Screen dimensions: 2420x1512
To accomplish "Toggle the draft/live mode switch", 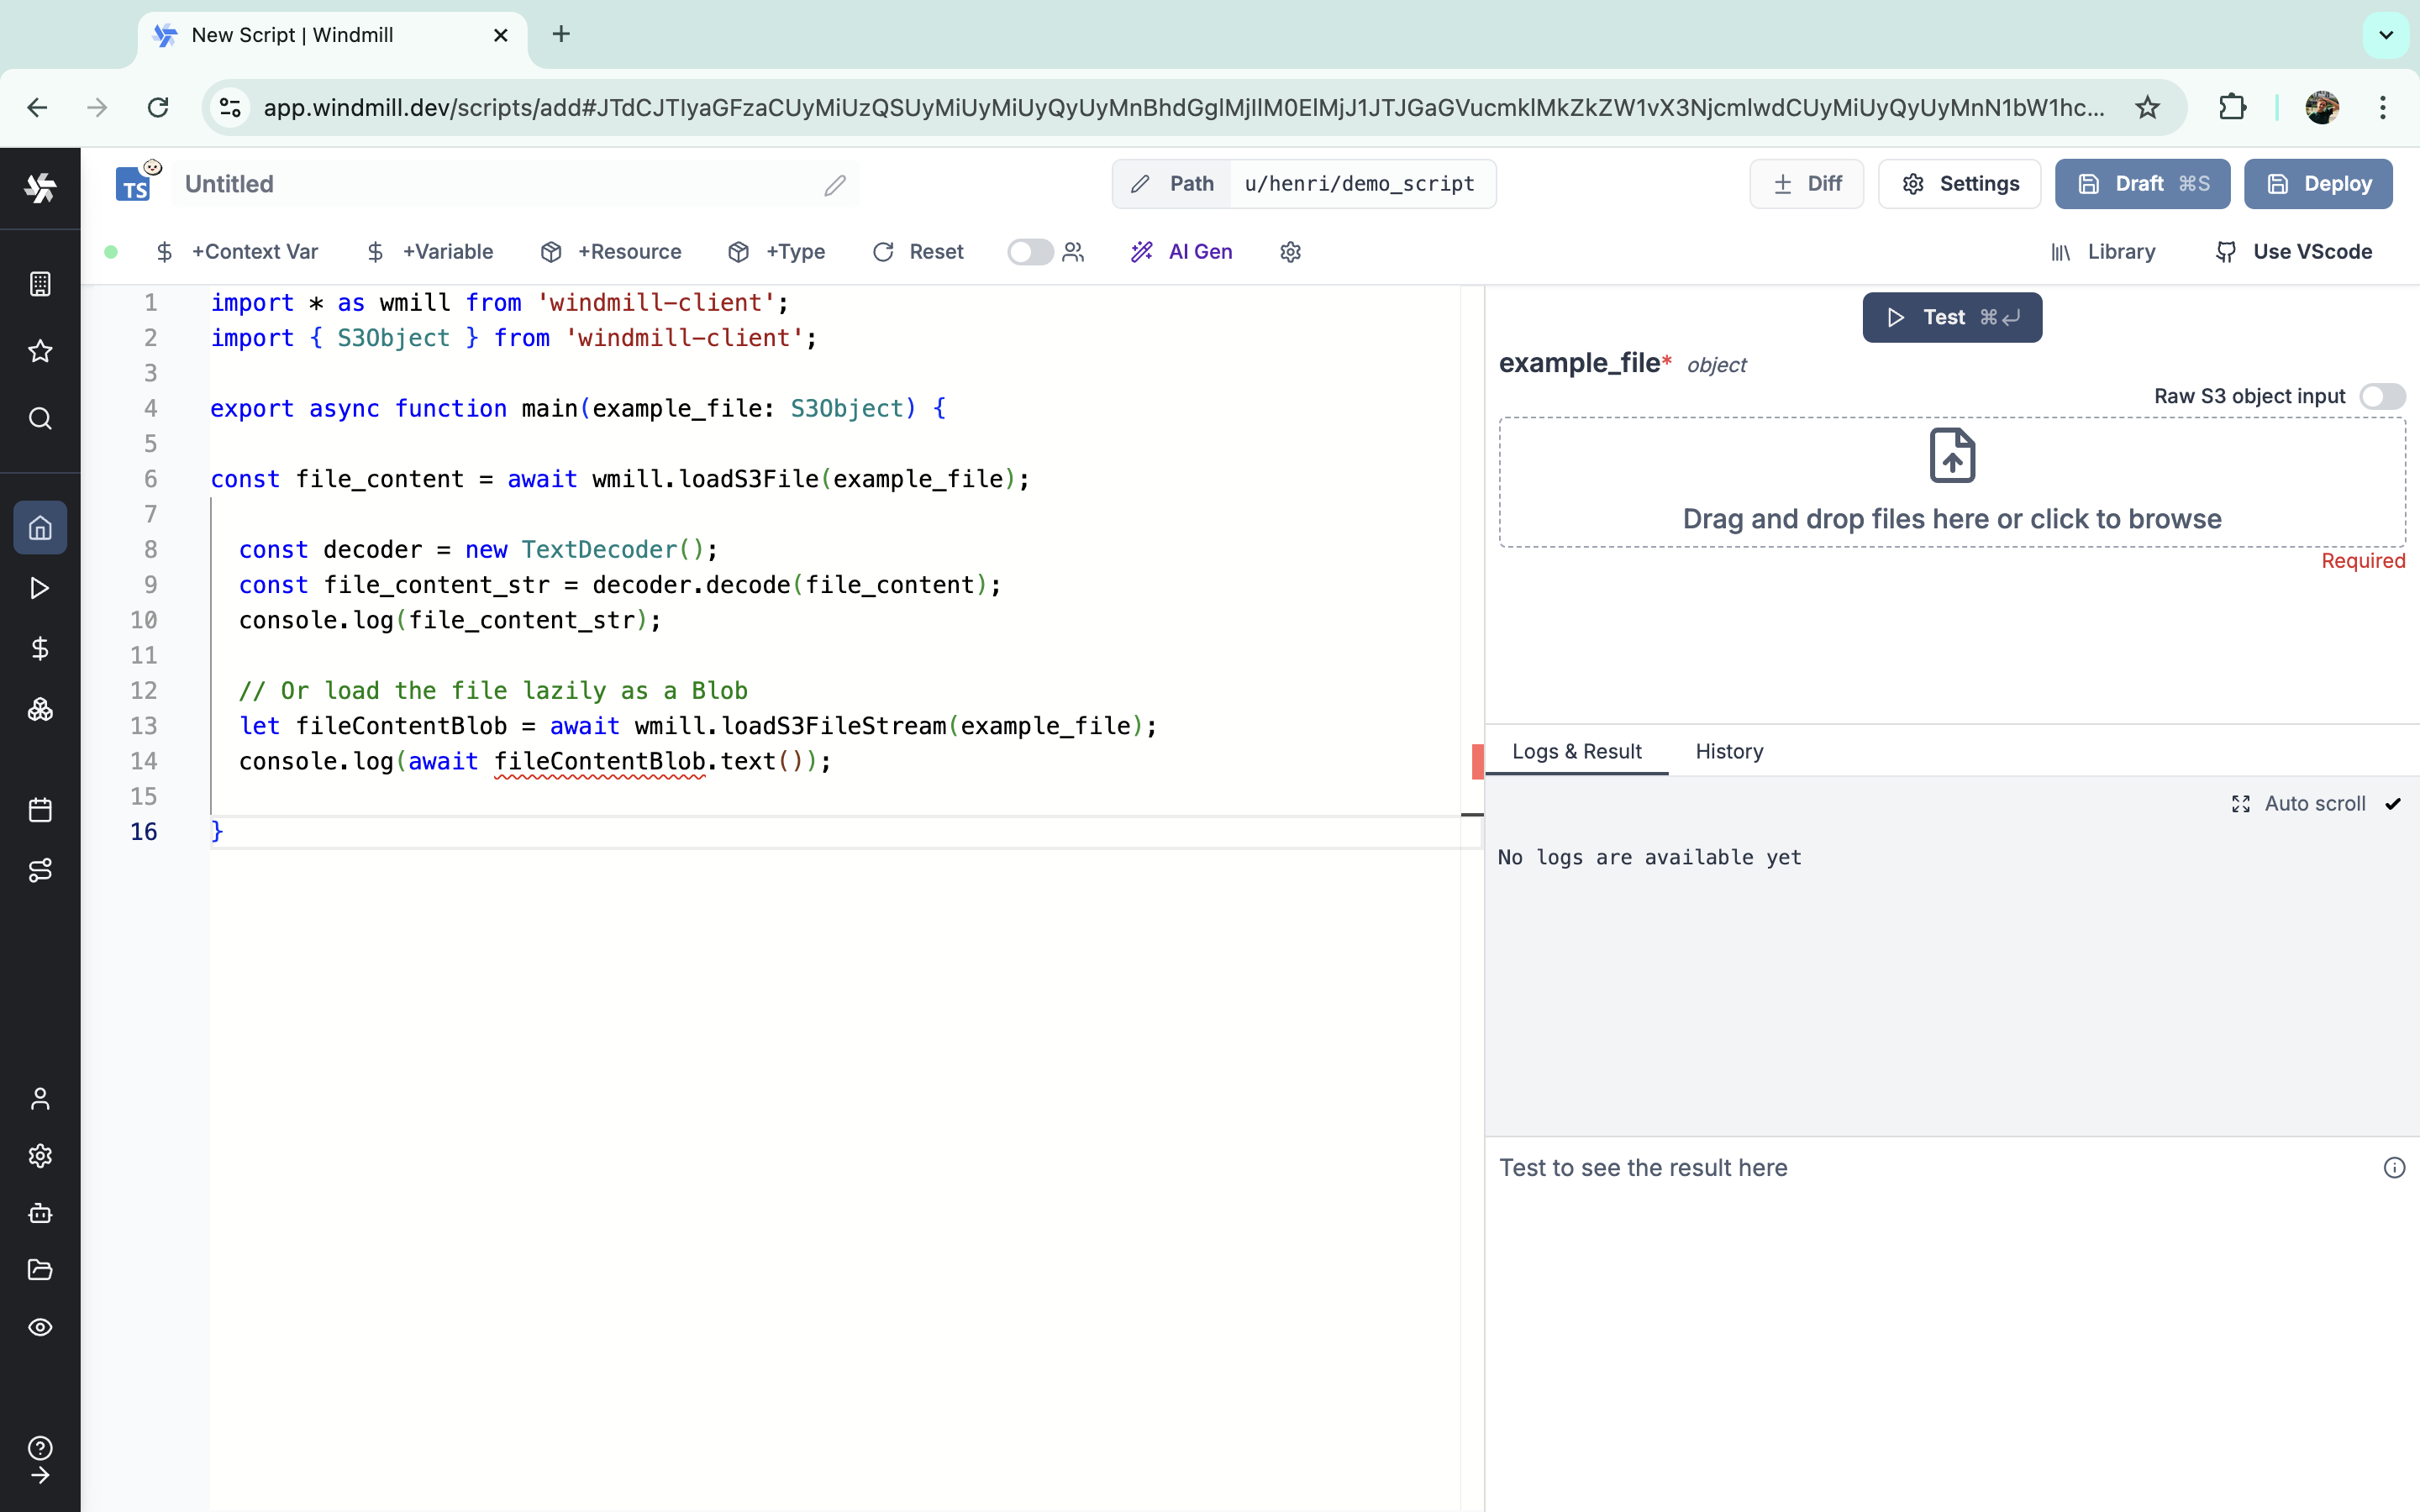I will pyautogui.click(x=1028, y=251).
